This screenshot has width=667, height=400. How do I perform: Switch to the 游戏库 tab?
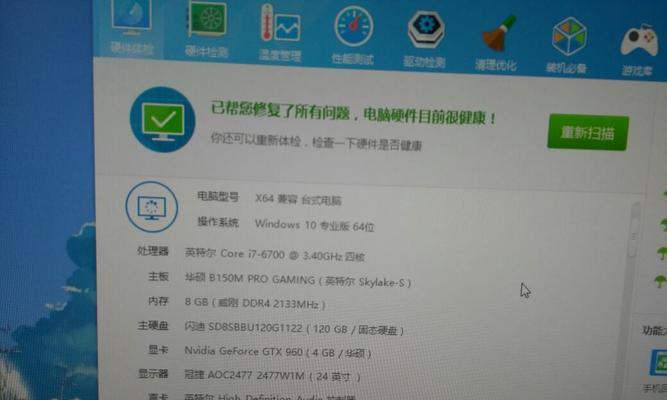(x=638, y=49)
